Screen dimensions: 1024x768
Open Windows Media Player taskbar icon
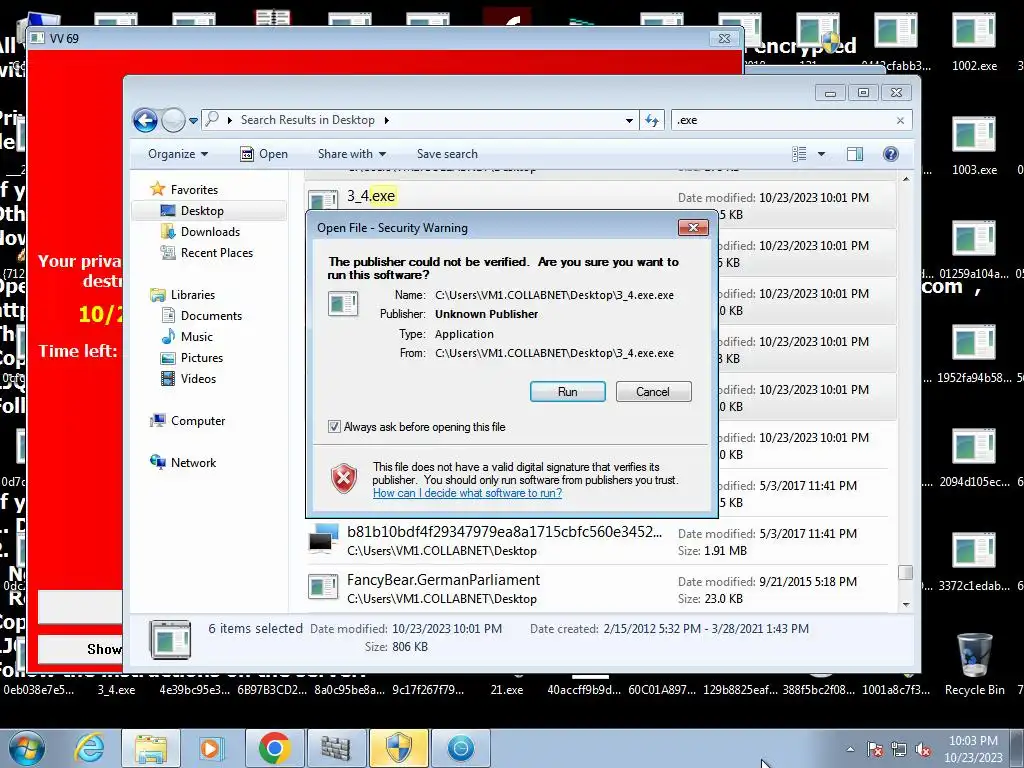pos(212,748)
